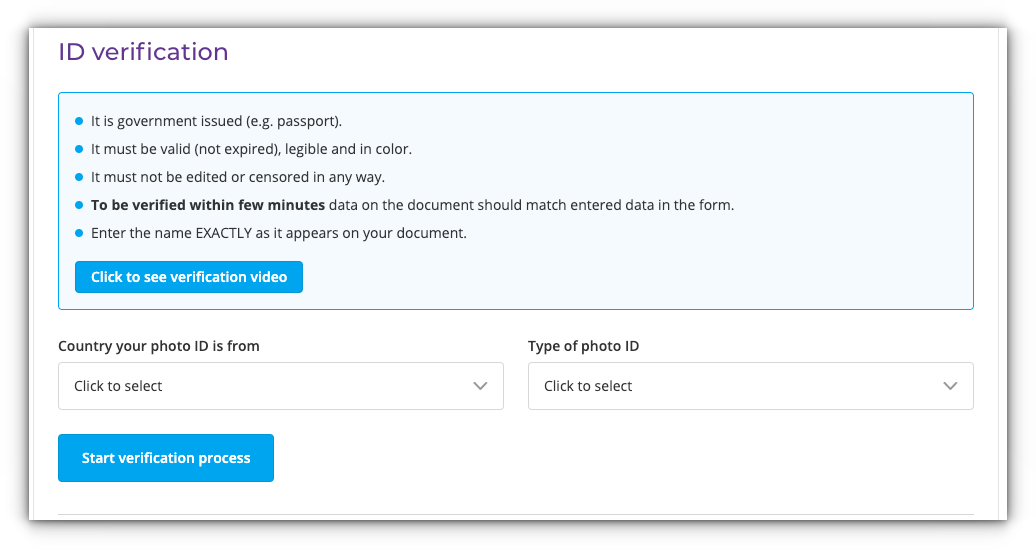Expand the country dropdown chevron arrow
The width and height of the screenshot is (1036, 550).
pyautogui.click(x=480, y=386)
